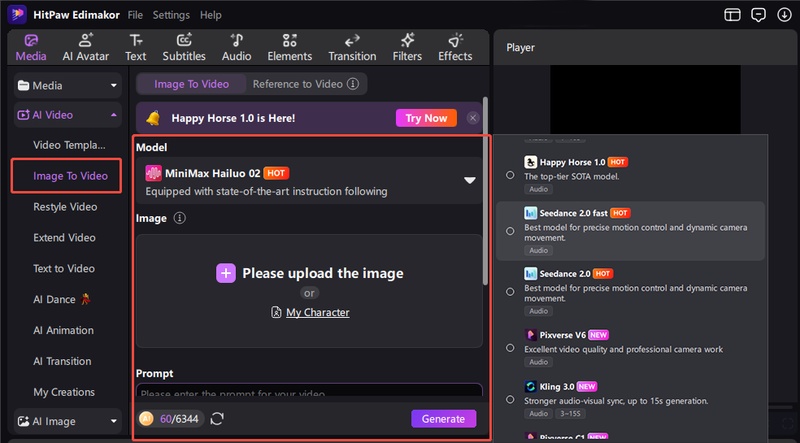Click the Pixverse V6 model icon
Image resolution: width=800 pixels, height=443 pixels.
531,335
